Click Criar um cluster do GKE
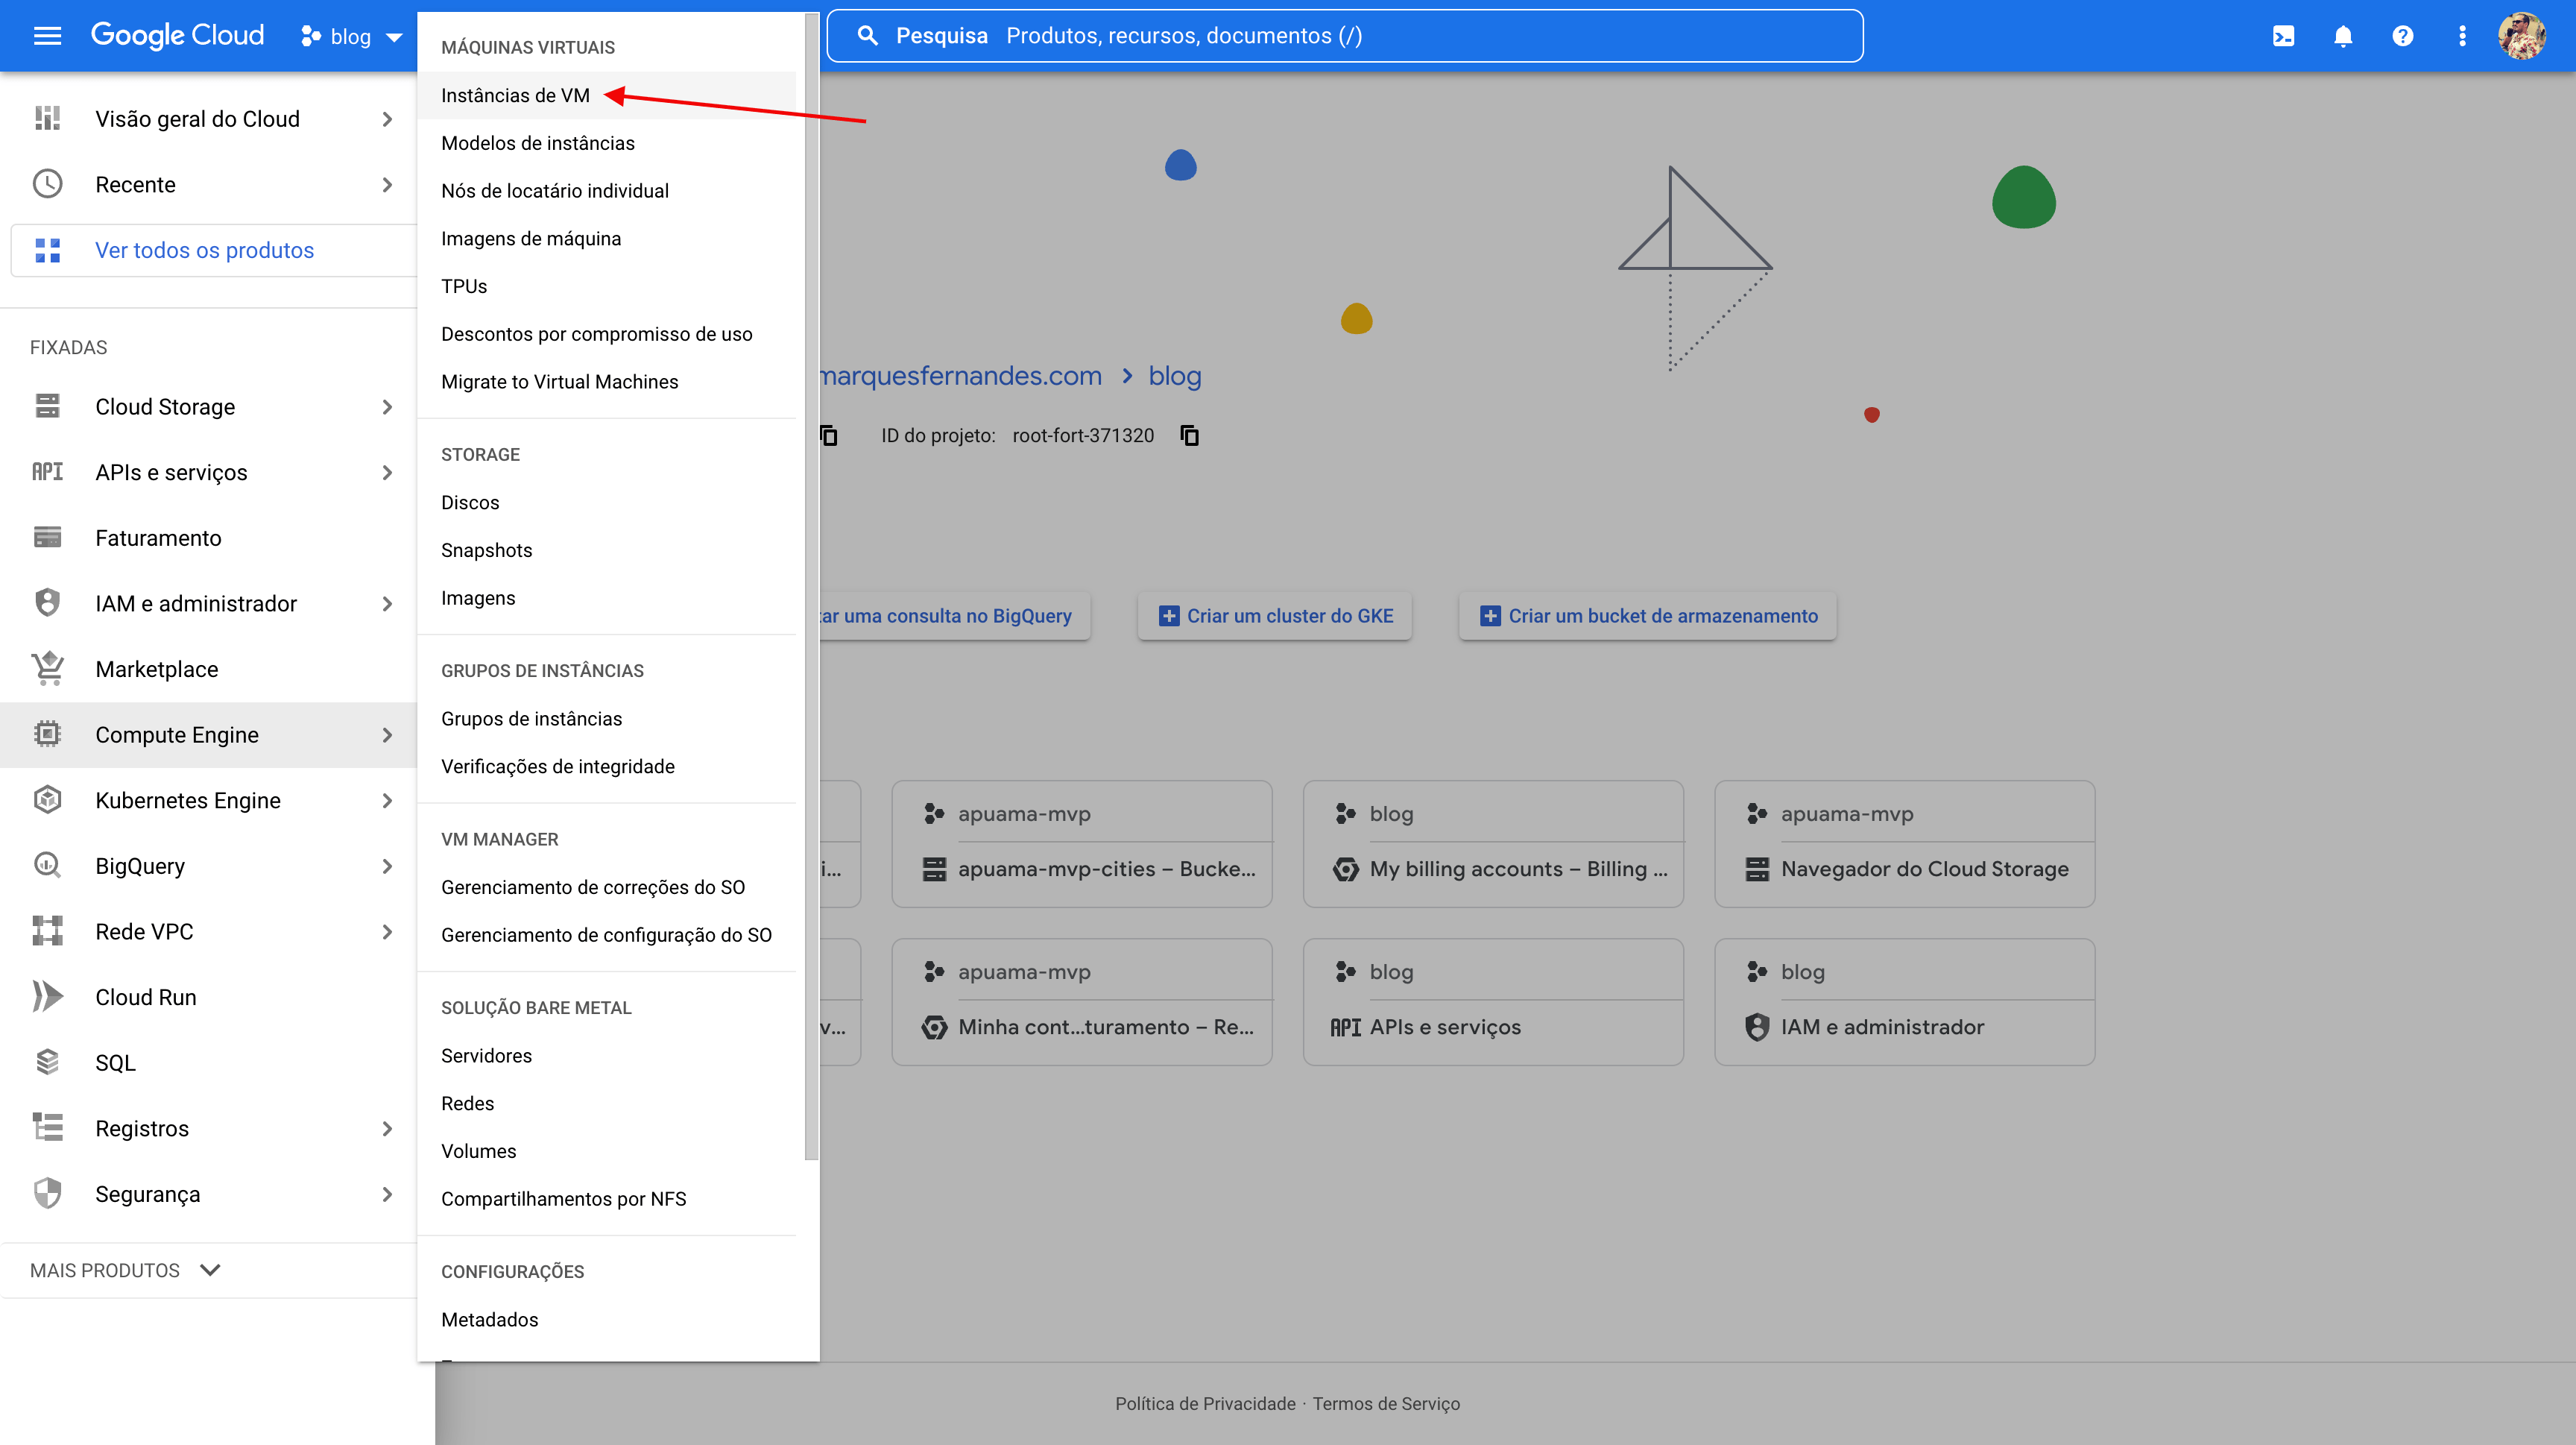 pyautogui.click(x=1275, y=616)
